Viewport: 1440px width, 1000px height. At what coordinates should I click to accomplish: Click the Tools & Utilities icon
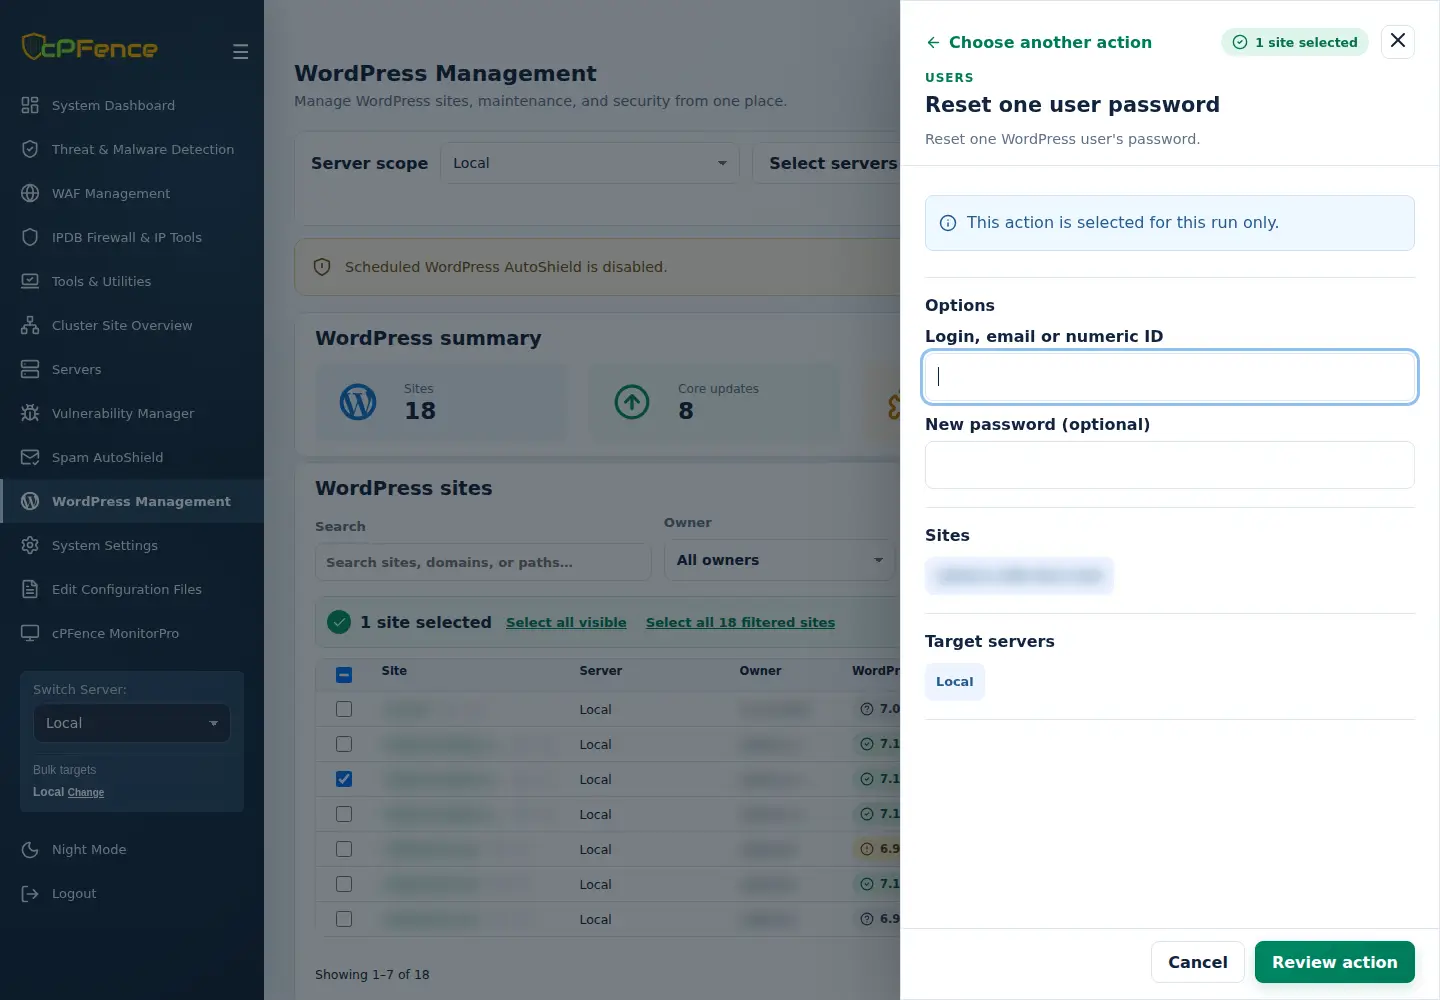point(30,281)
